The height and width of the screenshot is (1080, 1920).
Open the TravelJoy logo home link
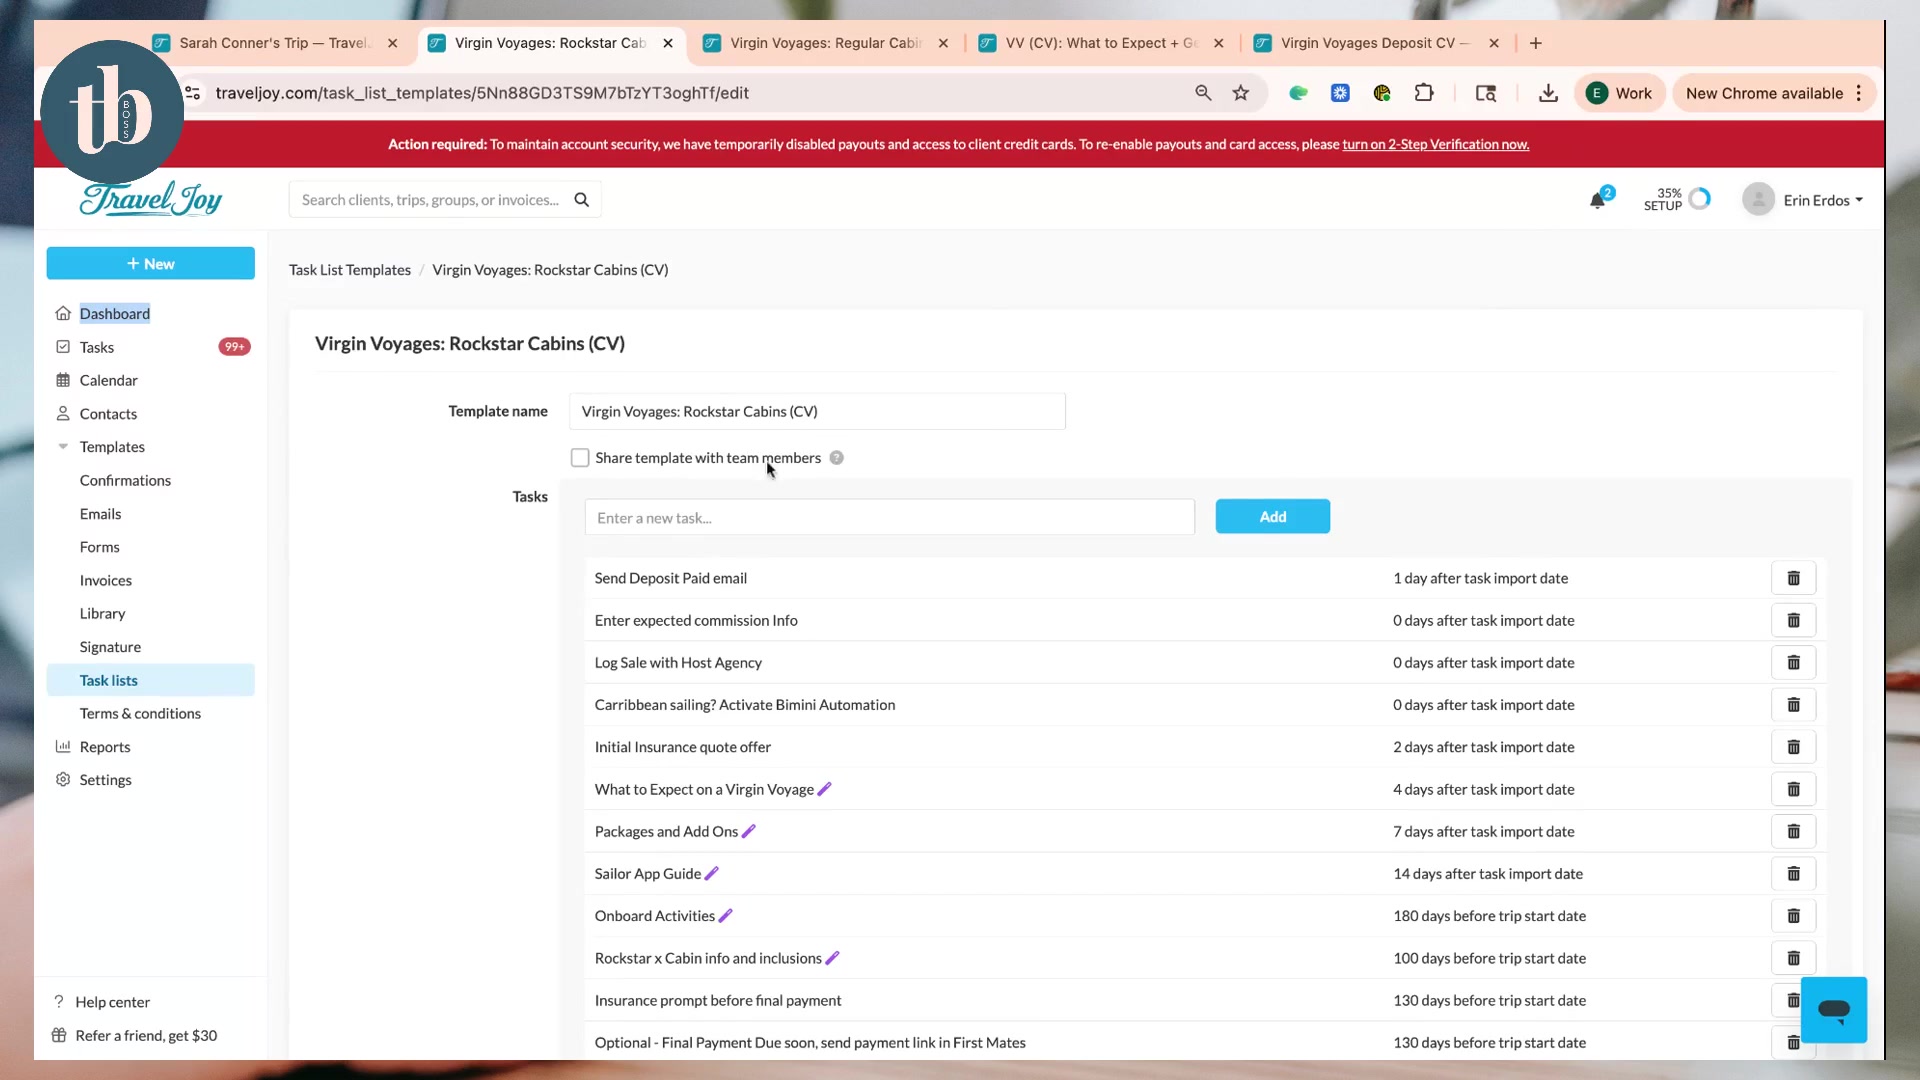coord(151,199)
